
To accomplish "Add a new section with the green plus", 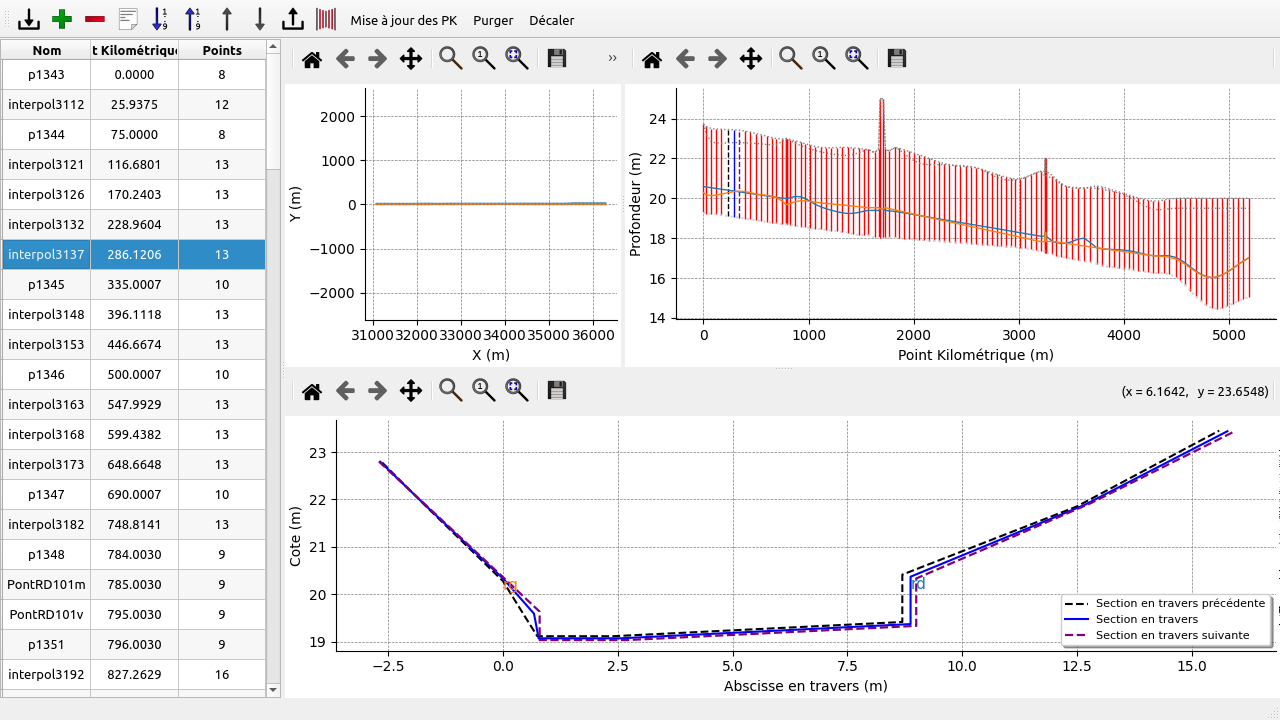I will click(x=62, y=19).
